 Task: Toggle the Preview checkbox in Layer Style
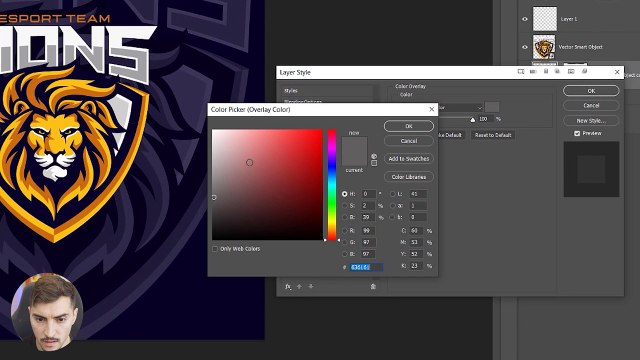577,133
